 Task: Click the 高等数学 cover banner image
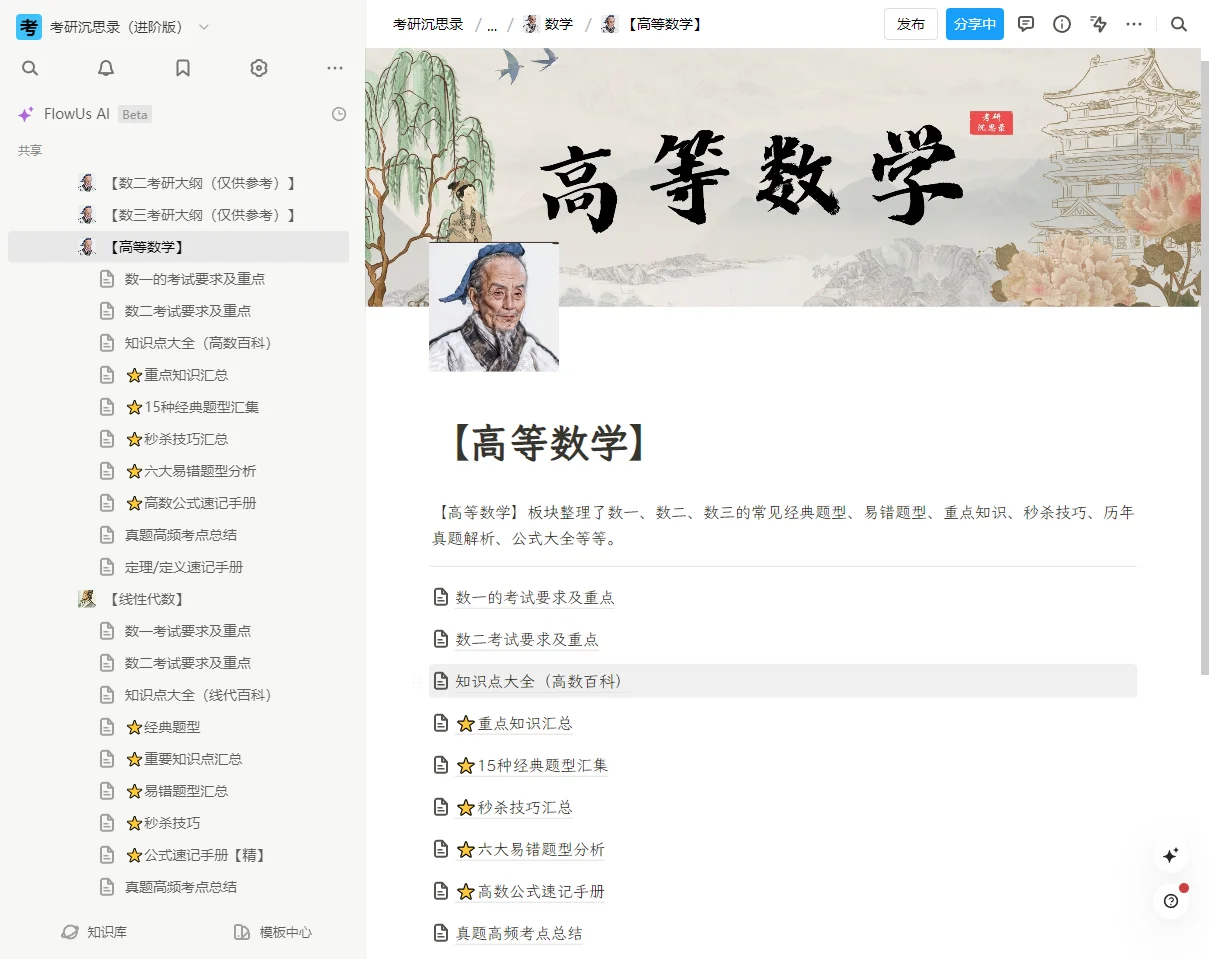coord(783,177)
